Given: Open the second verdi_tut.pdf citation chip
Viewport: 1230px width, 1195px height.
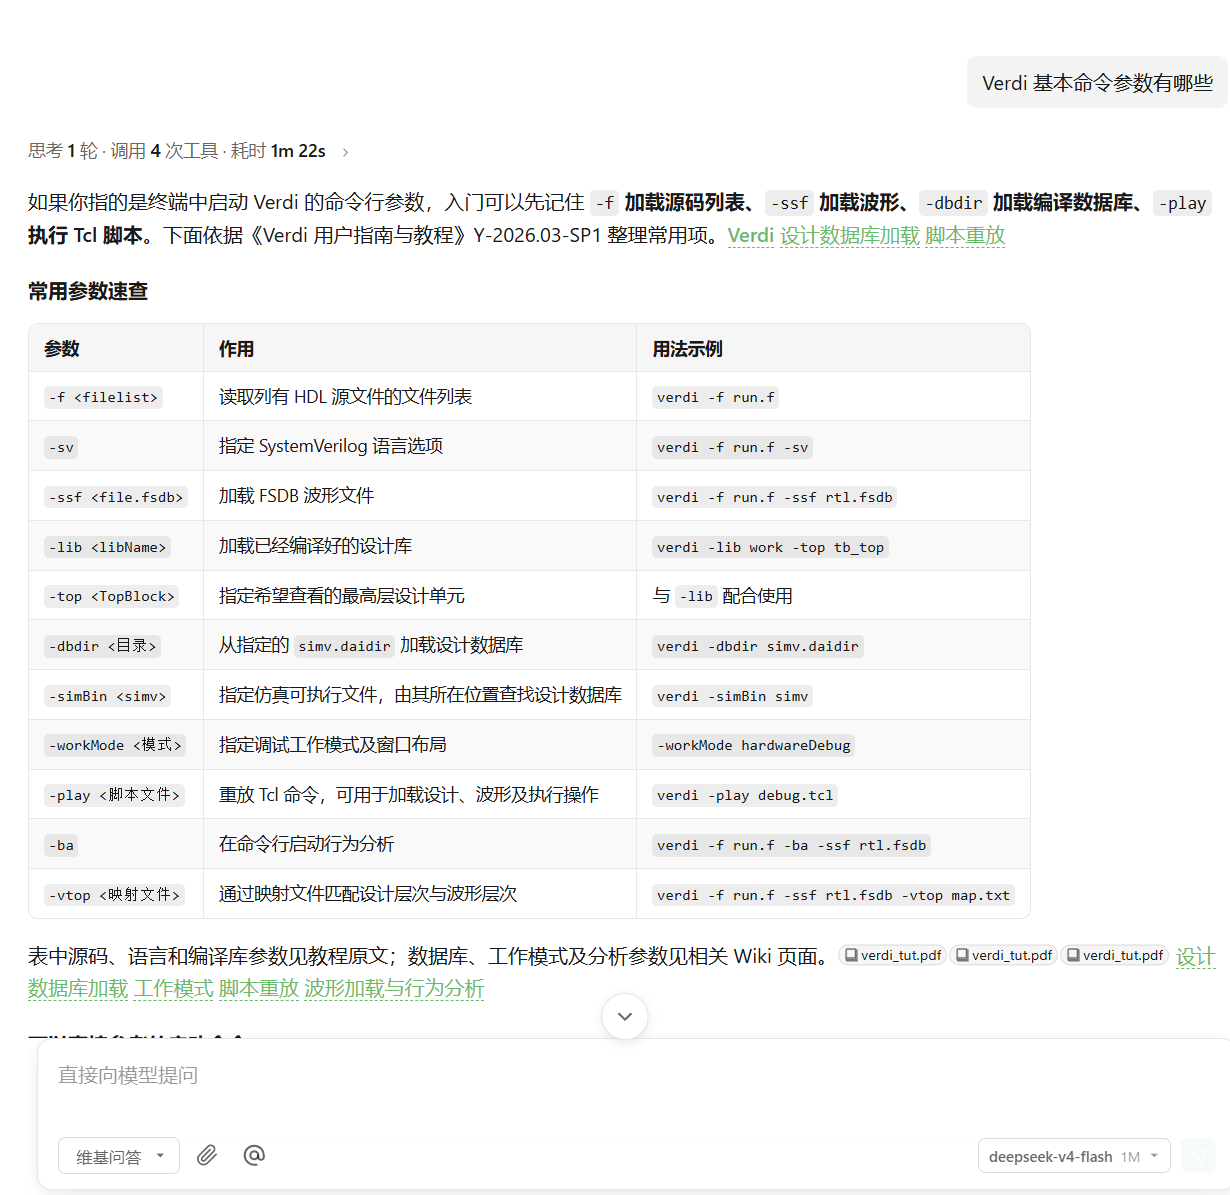Looking at the screenshot, I should point(1003,955).
